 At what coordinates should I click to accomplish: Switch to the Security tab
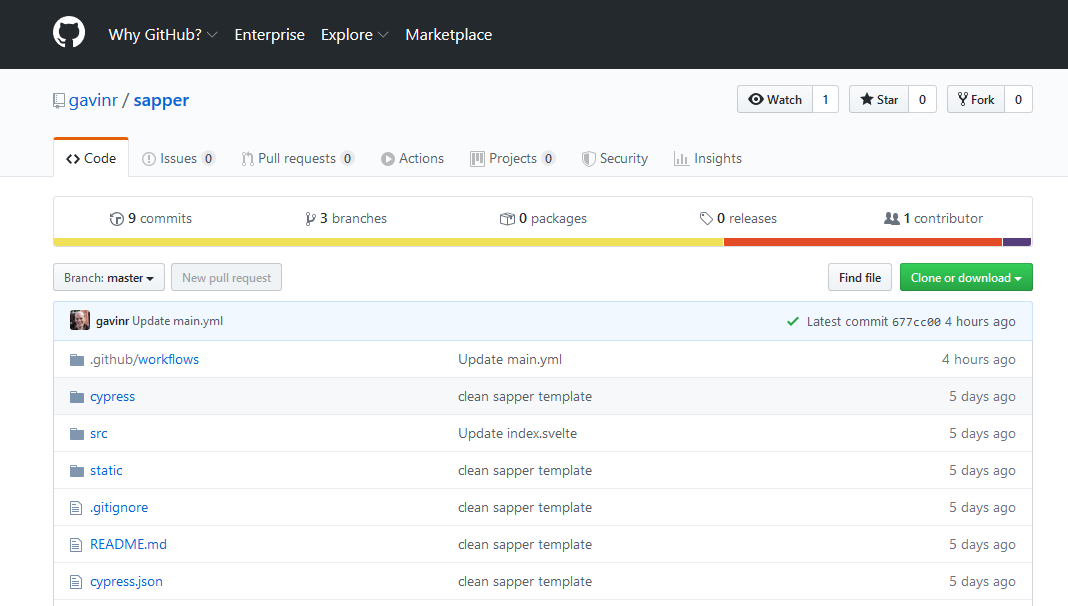click(x=614, y=159)
